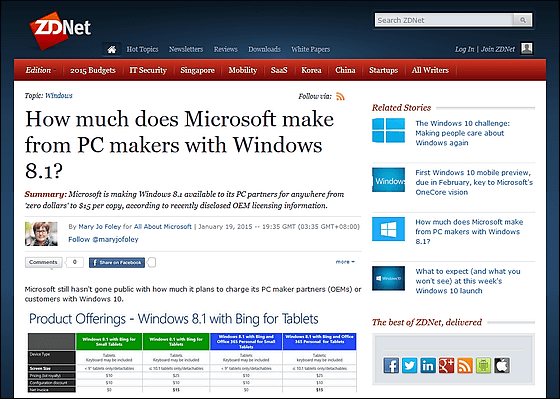Click the Join ZDNet link
This screenshot has height=399, width=560.
pos(498,49)
